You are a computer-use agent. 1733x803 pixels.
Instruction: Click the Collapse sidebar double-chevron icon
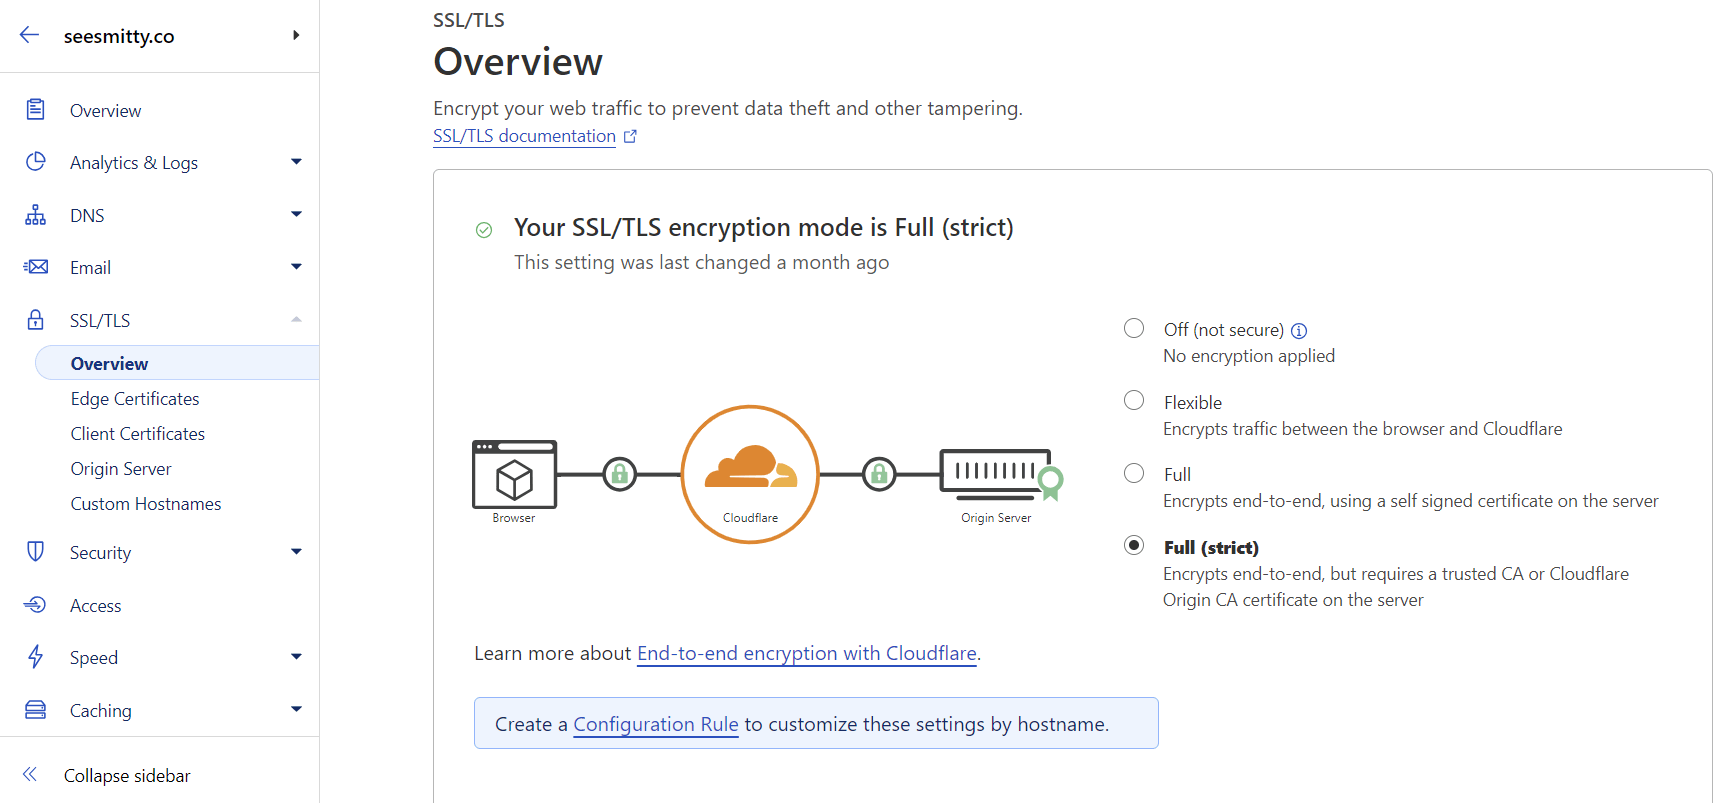[30, 774]
